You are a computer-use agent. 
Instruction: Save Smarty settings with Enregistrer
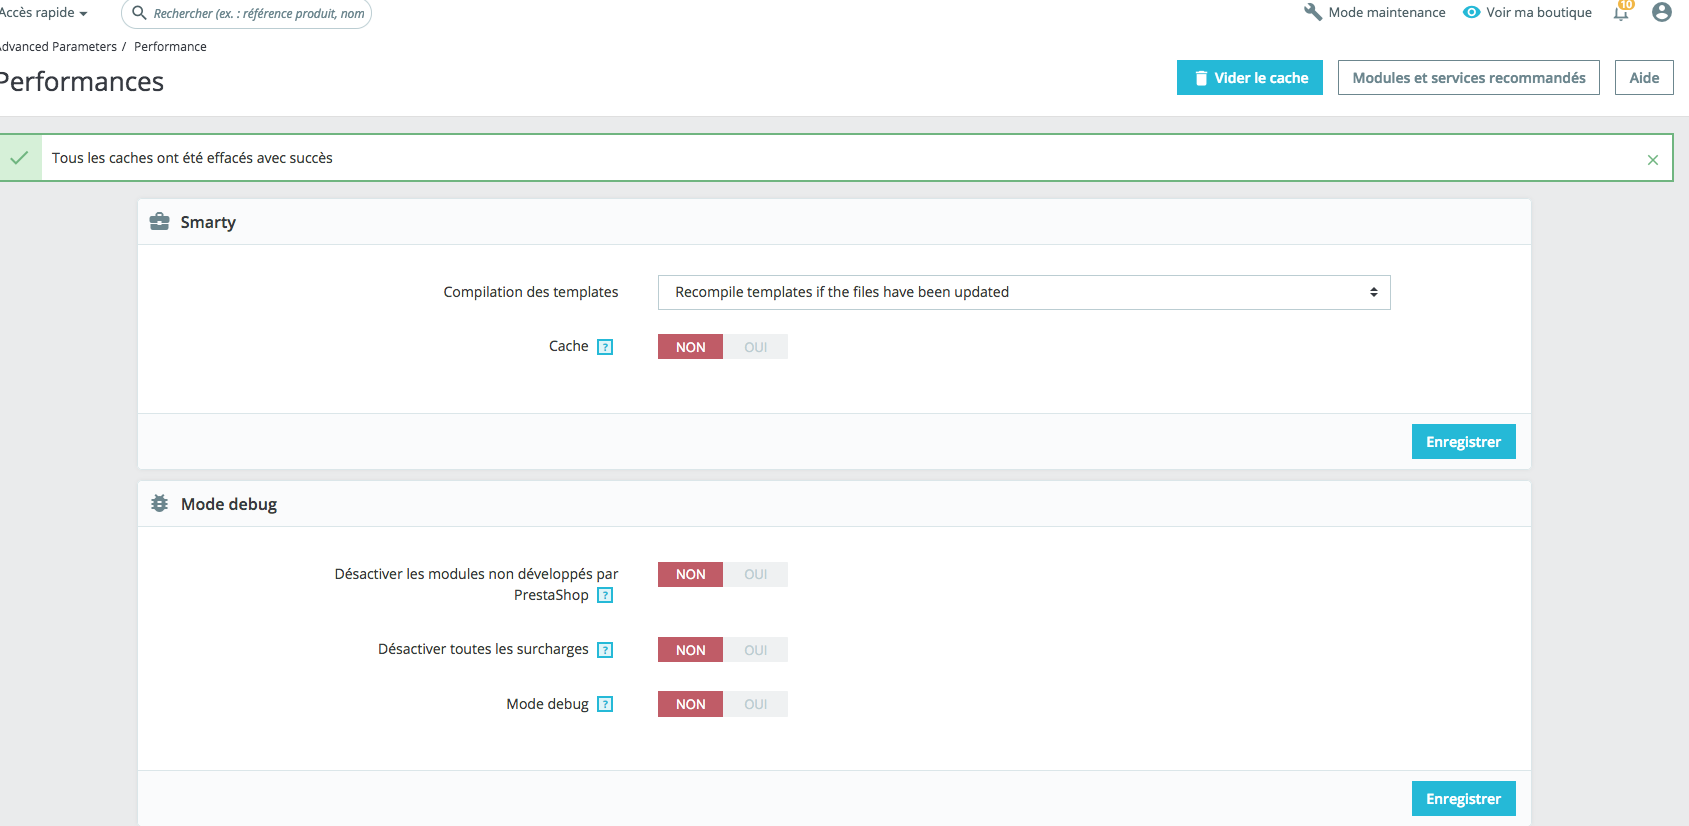(1464, 442)
